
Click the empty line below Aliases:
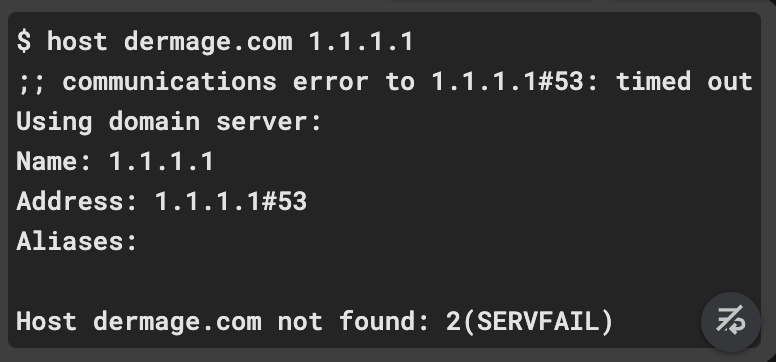tap(384, 282)
